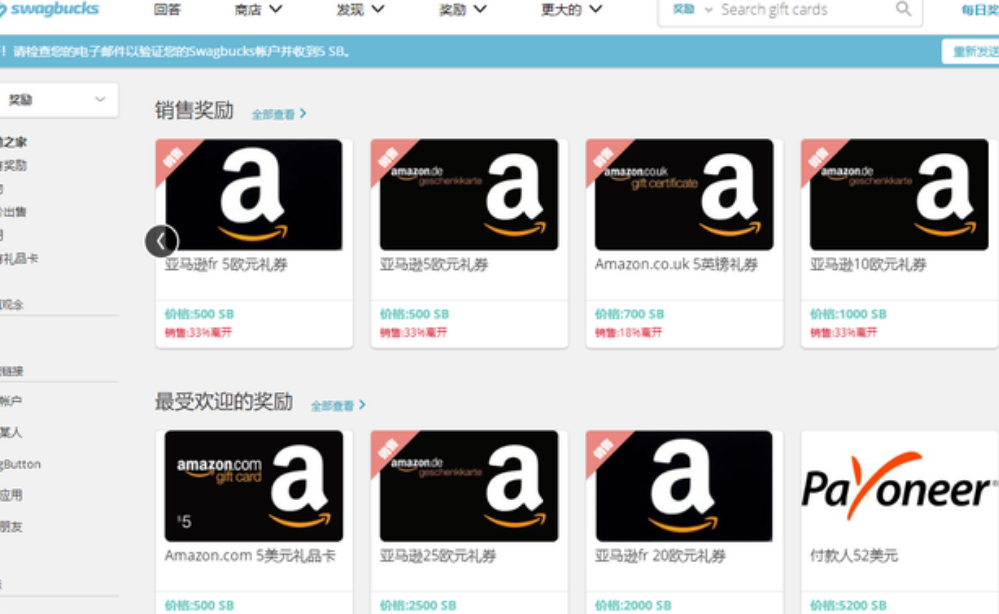Click the sidebar Button link
The height and width of the screenshot is (614, 999).
[x=20, y=464]
